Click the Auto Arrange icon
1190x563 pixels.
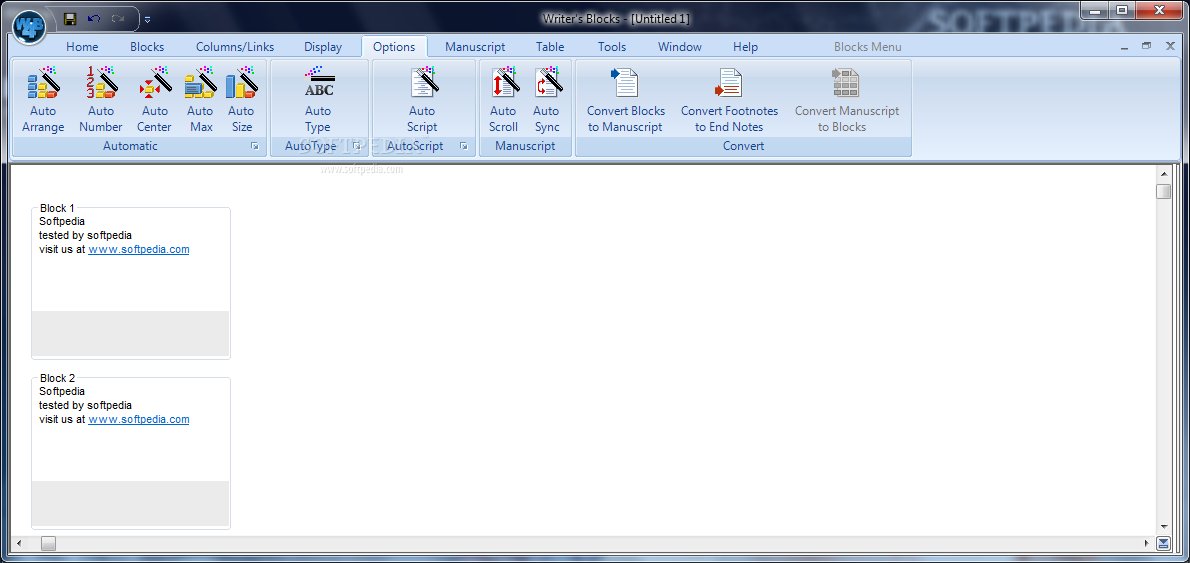(x=42, y=83)
